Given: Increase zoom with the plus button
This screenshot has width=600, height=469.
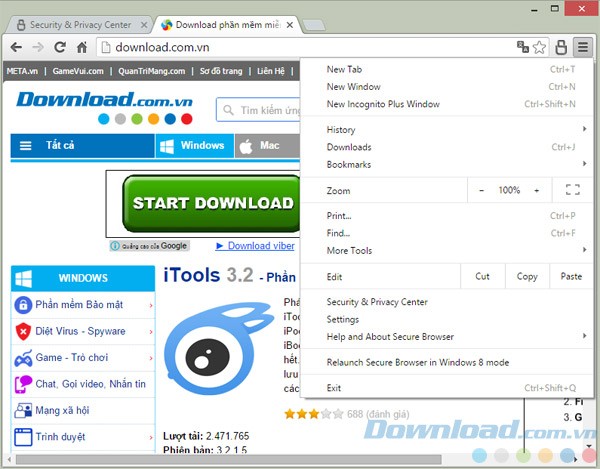Looking at the screenshot, I should coord(536,190).
